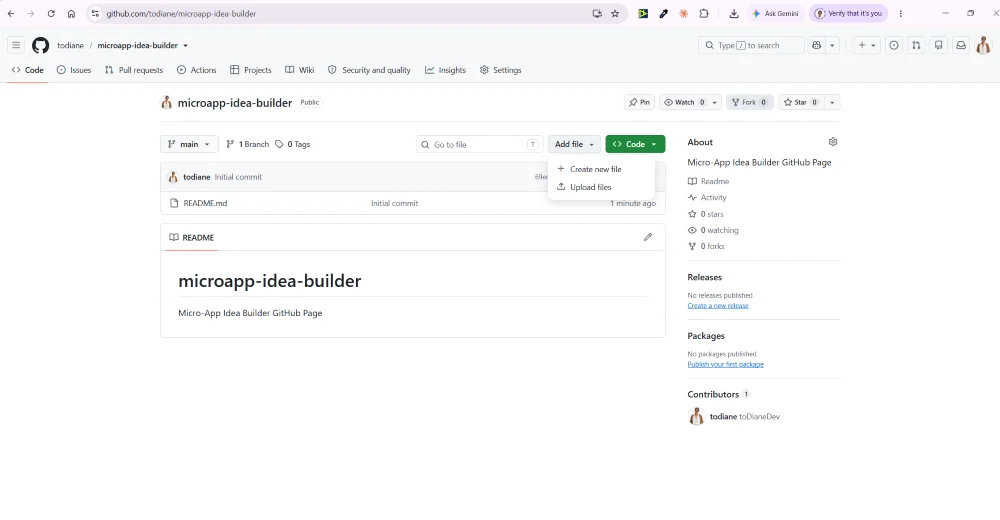Open the README.md file
1000x520 pixels.
(205, 203)
